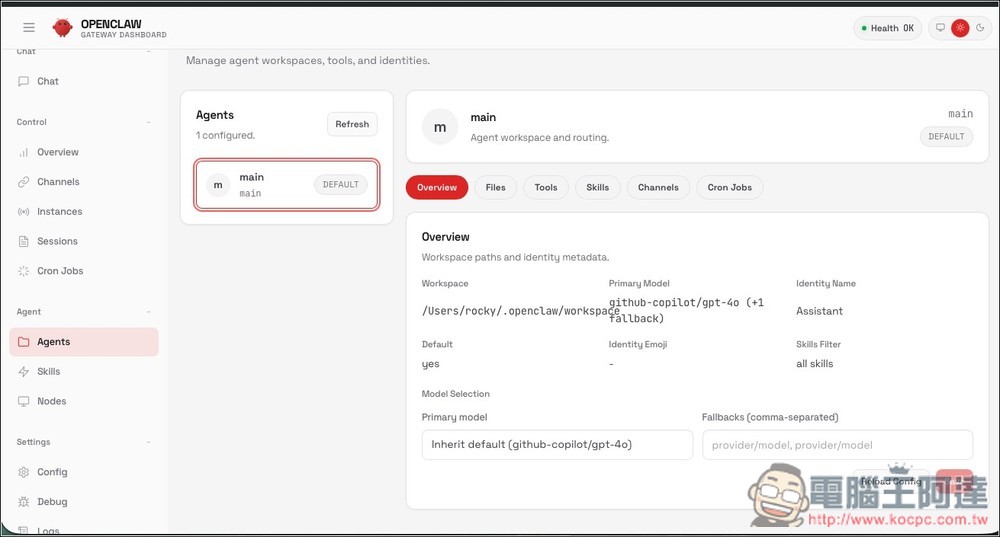Click the Default value 'yes'
Image resolution: width=1000 pixels, height=537 pixels.
(430, 364)
